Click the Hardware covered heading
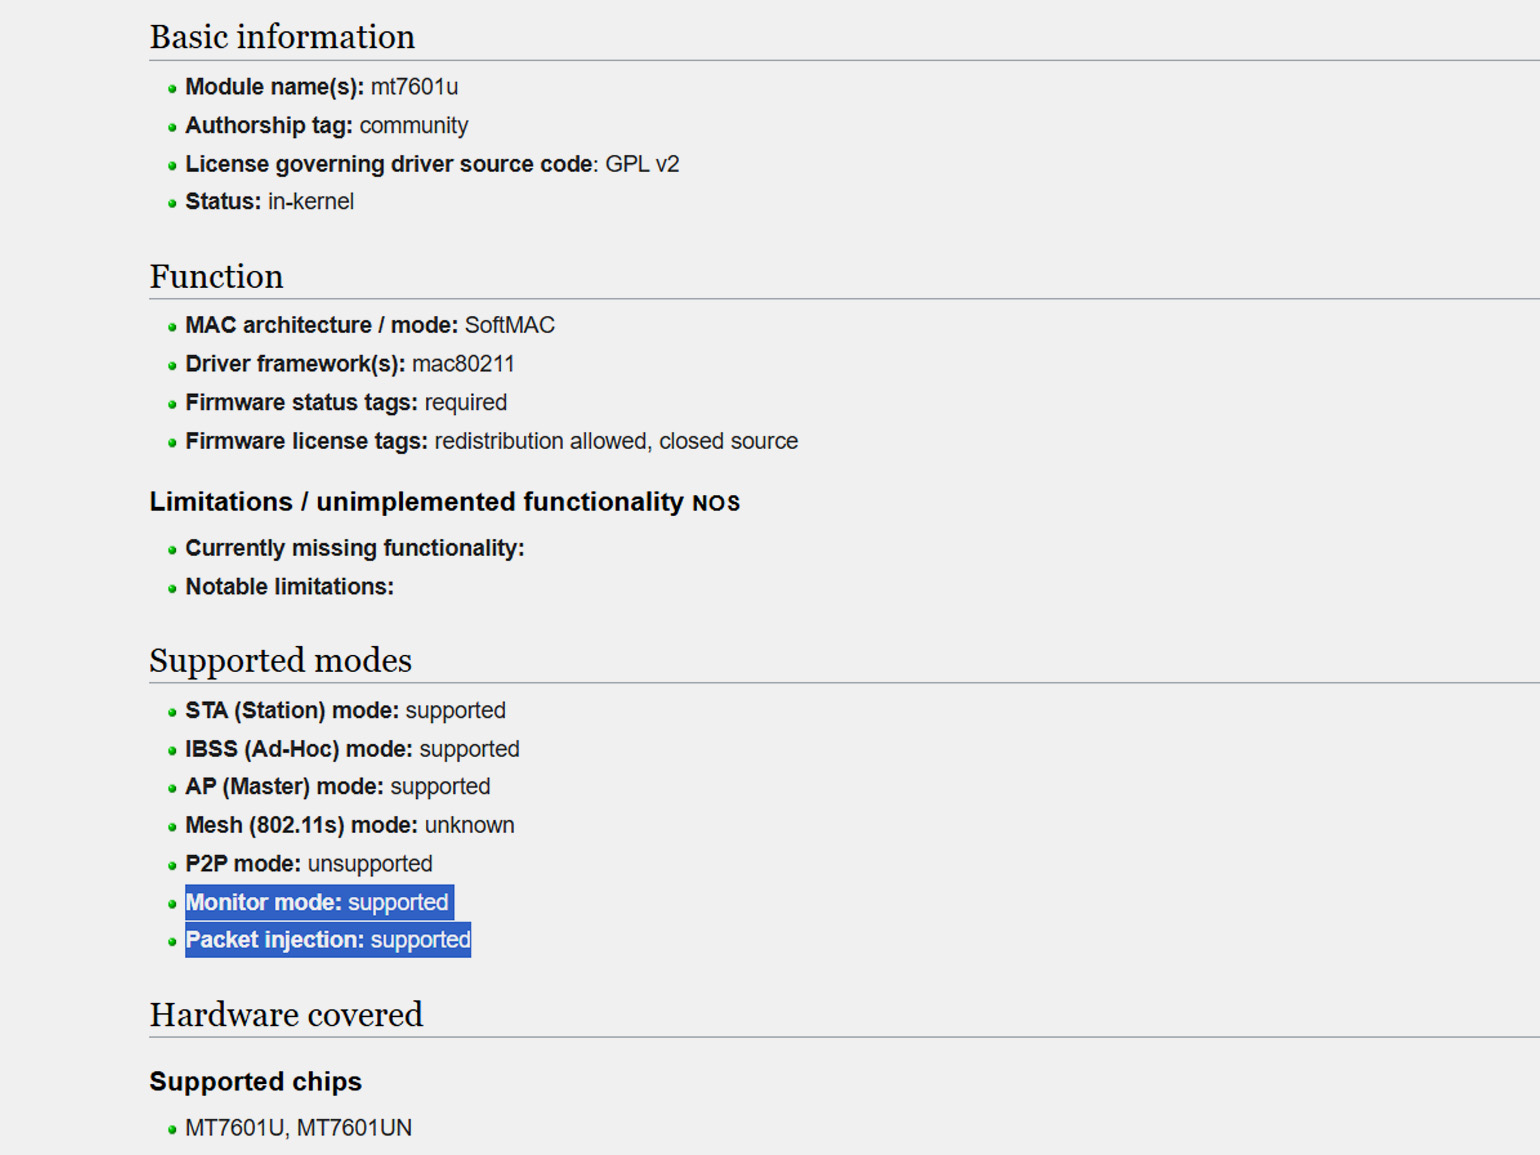Viewport: 1540px width, 1155px height. pos(286,1014)
